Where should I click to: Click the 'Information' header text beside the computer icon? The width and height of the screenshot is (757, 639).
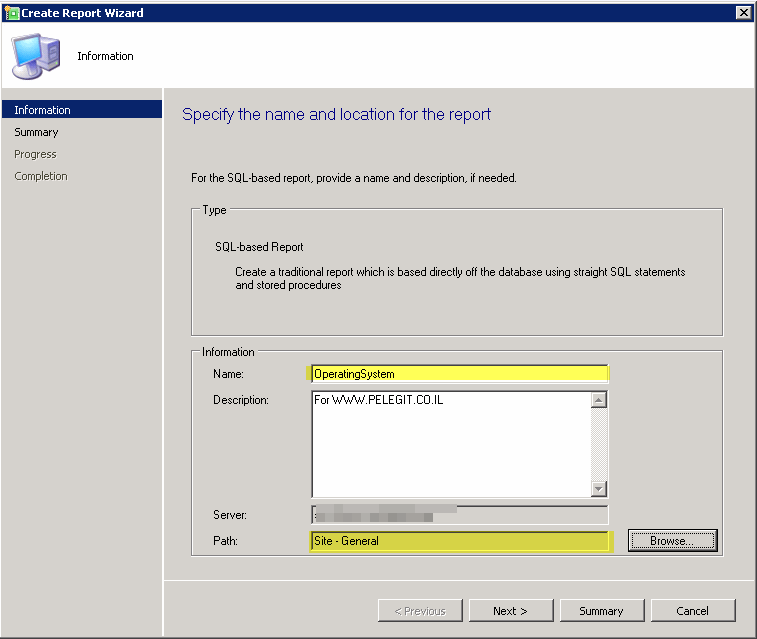pyautogui.click(x=105, y=56)
